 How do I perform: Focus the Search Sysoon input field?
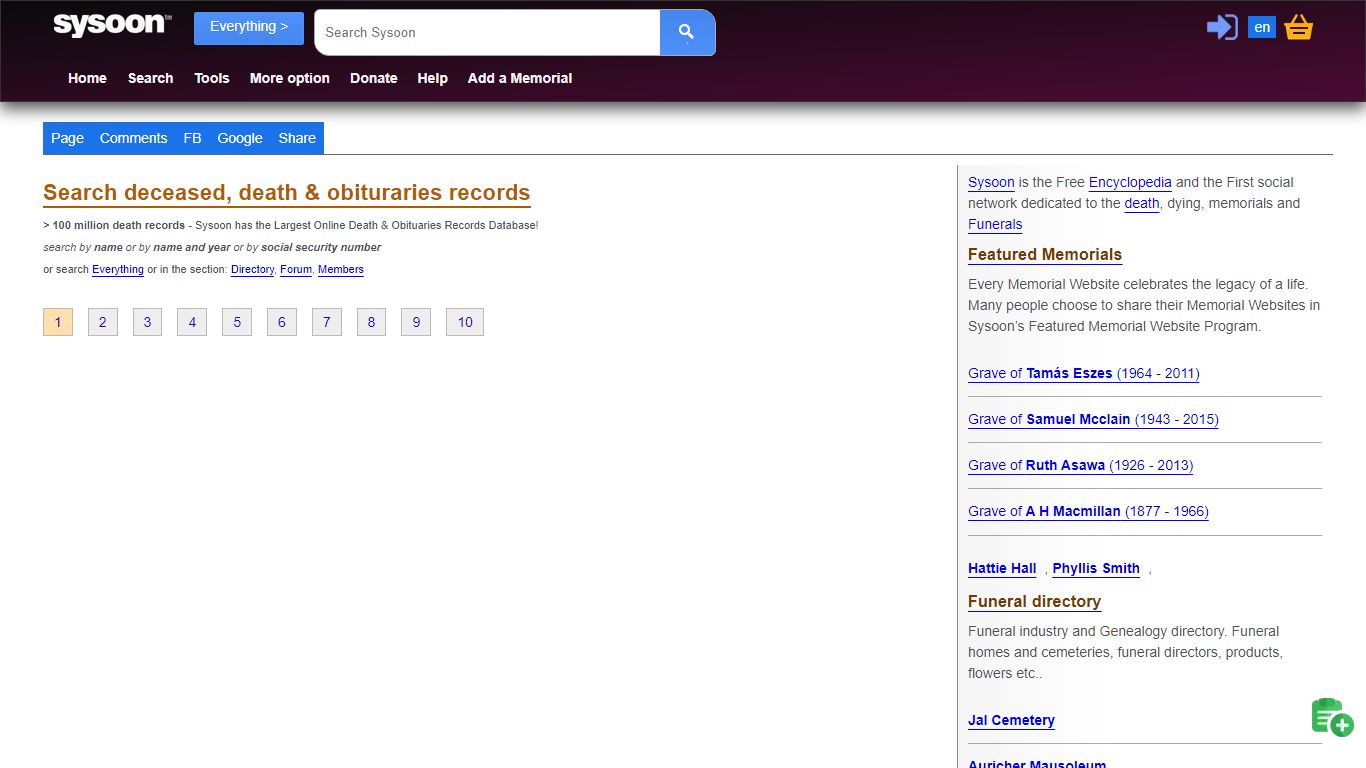click(487, 33)
